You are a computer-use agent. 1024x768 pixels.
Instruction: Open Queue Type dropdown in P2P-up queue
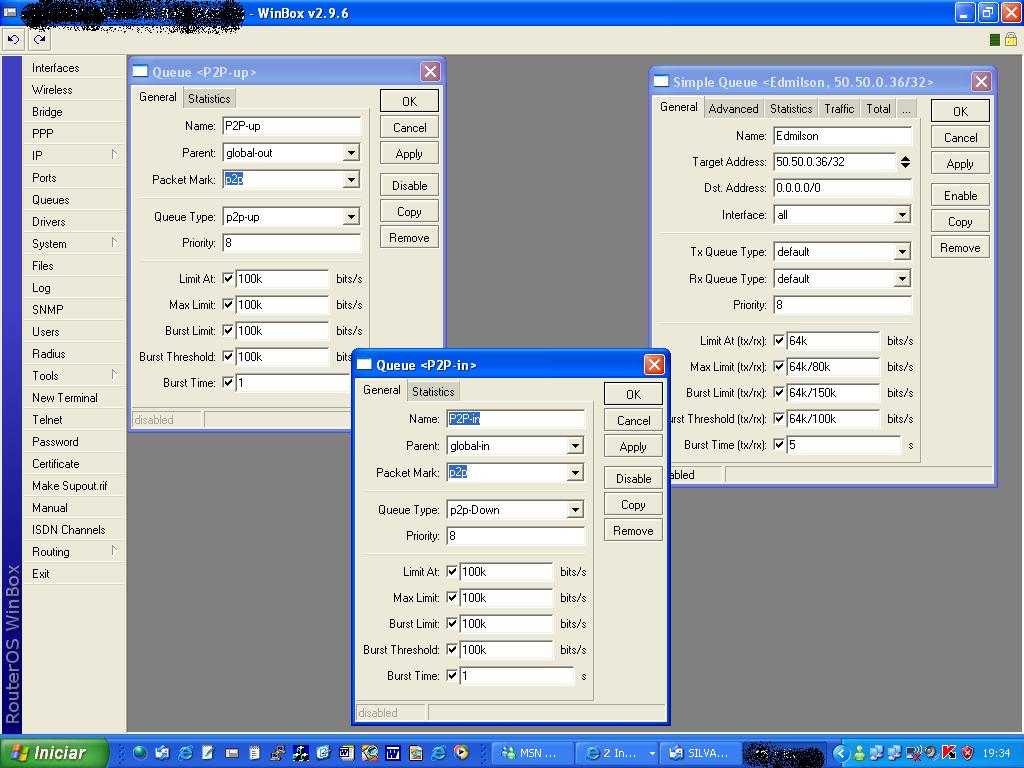click(351, 217)
